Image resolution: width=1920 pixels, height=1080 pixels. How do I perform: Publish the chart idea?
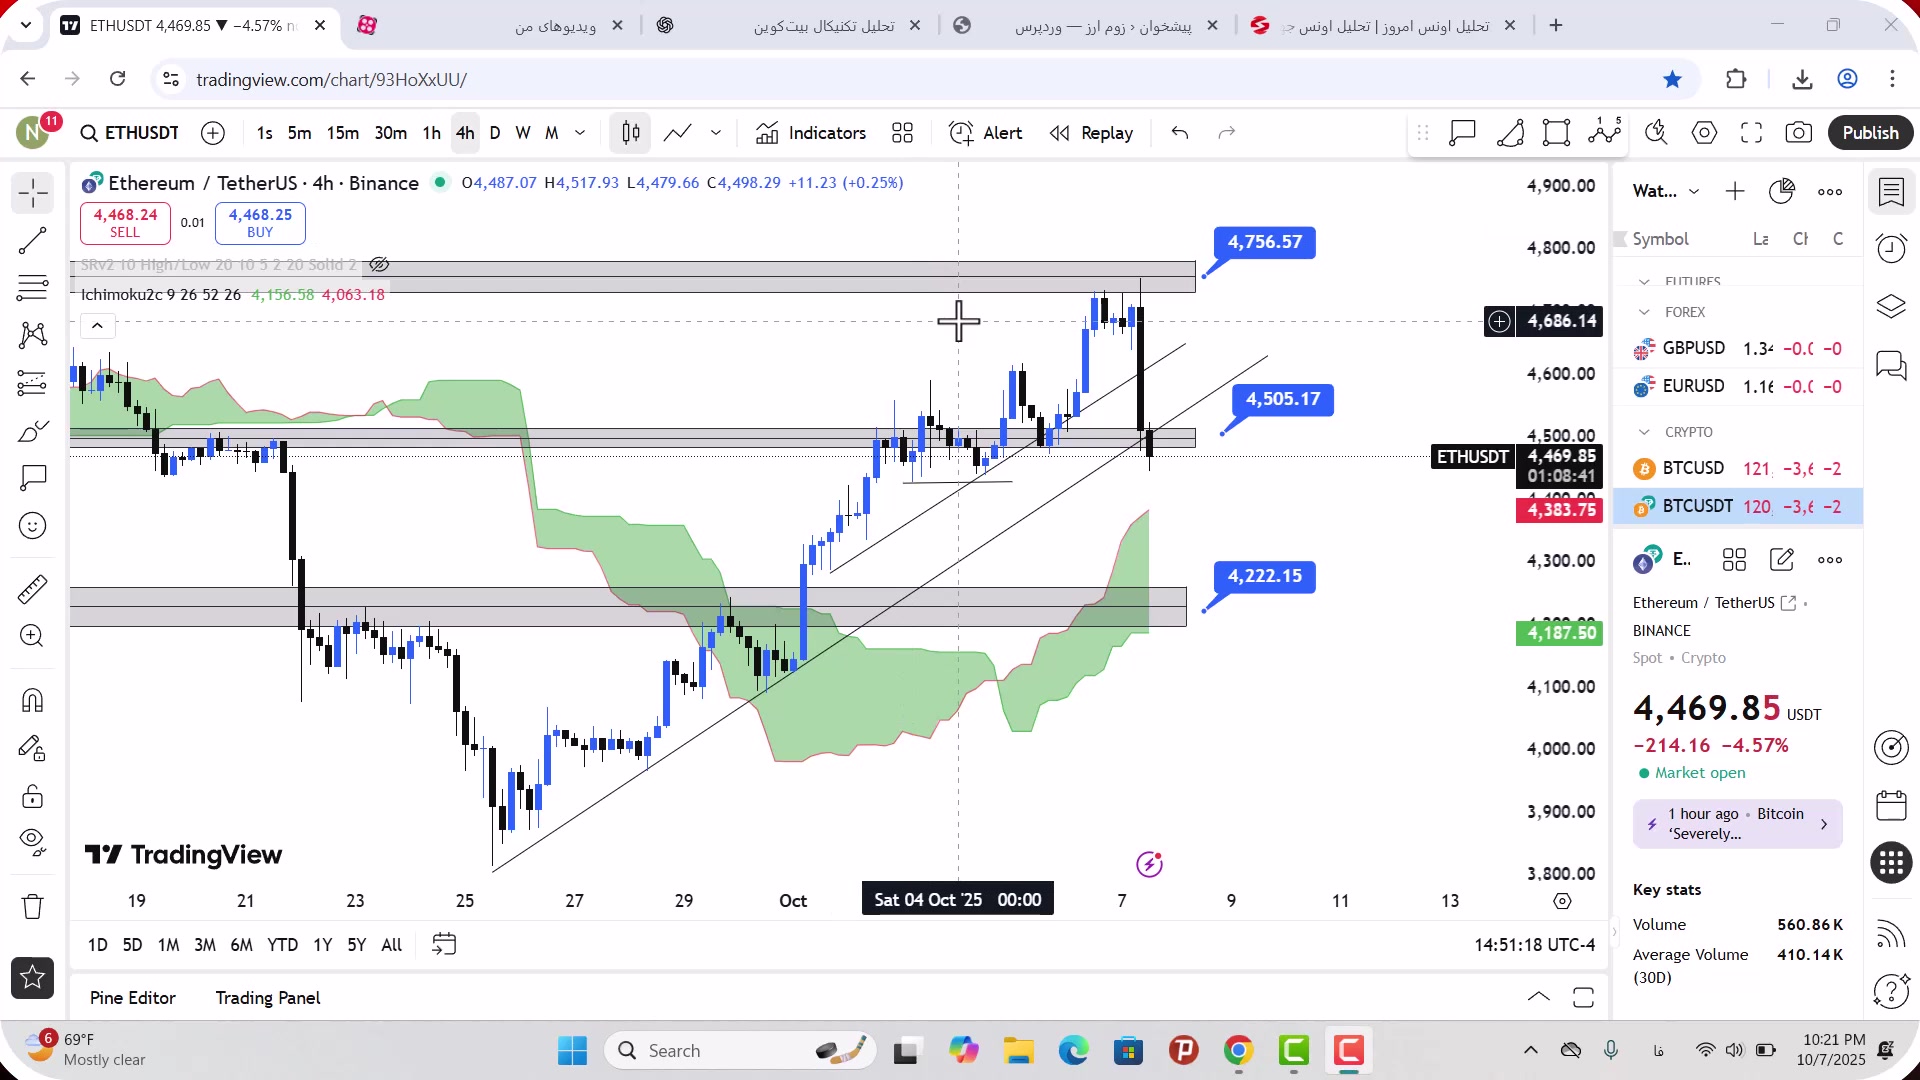pos(1870,133)
